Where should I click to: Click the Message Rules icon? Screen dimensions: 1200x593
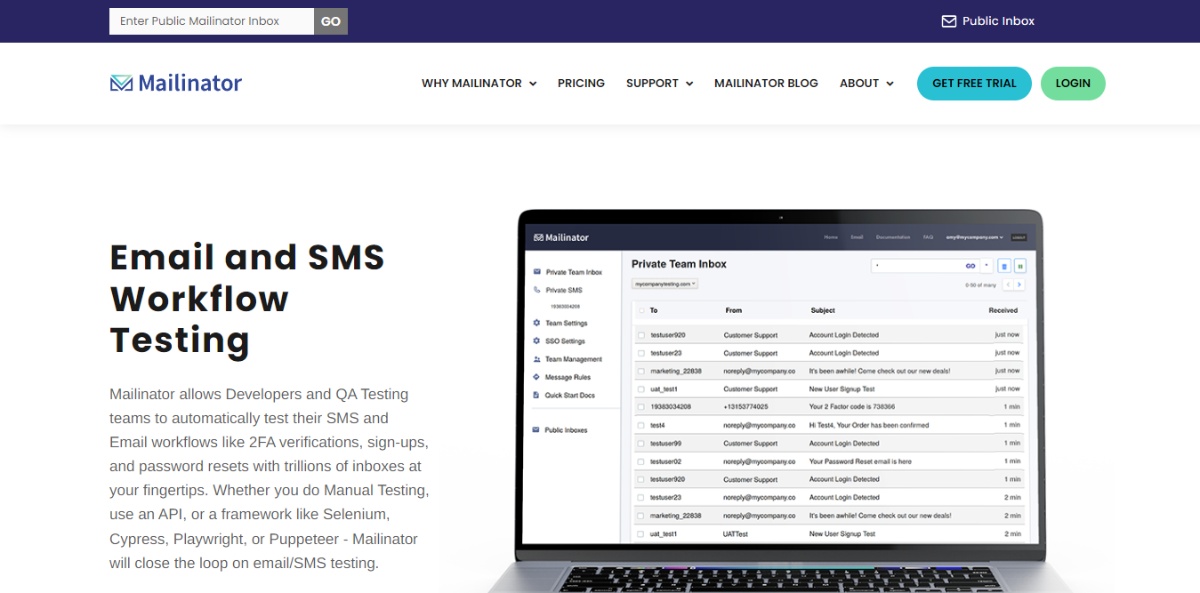(x=537, y=377)
